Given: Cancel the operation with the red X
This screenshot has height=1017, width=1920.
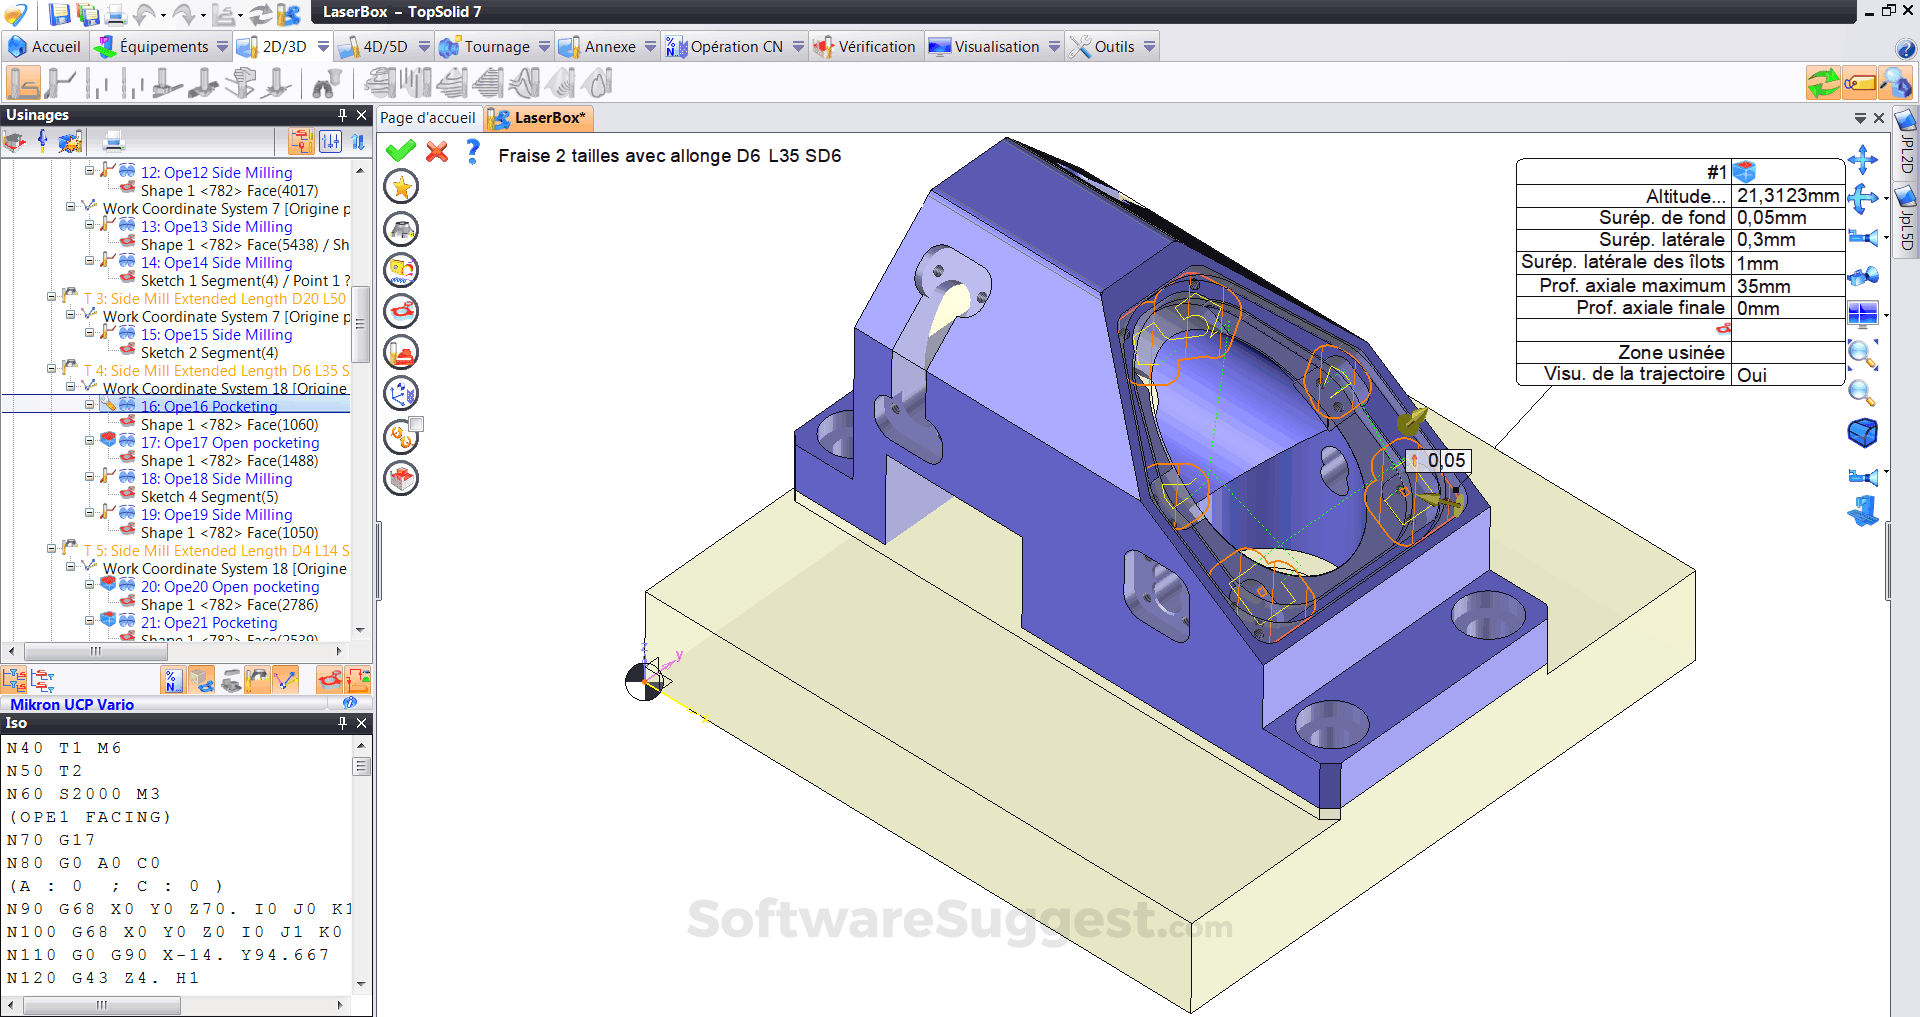Looking at the screenshot, I should coord(436,152).
